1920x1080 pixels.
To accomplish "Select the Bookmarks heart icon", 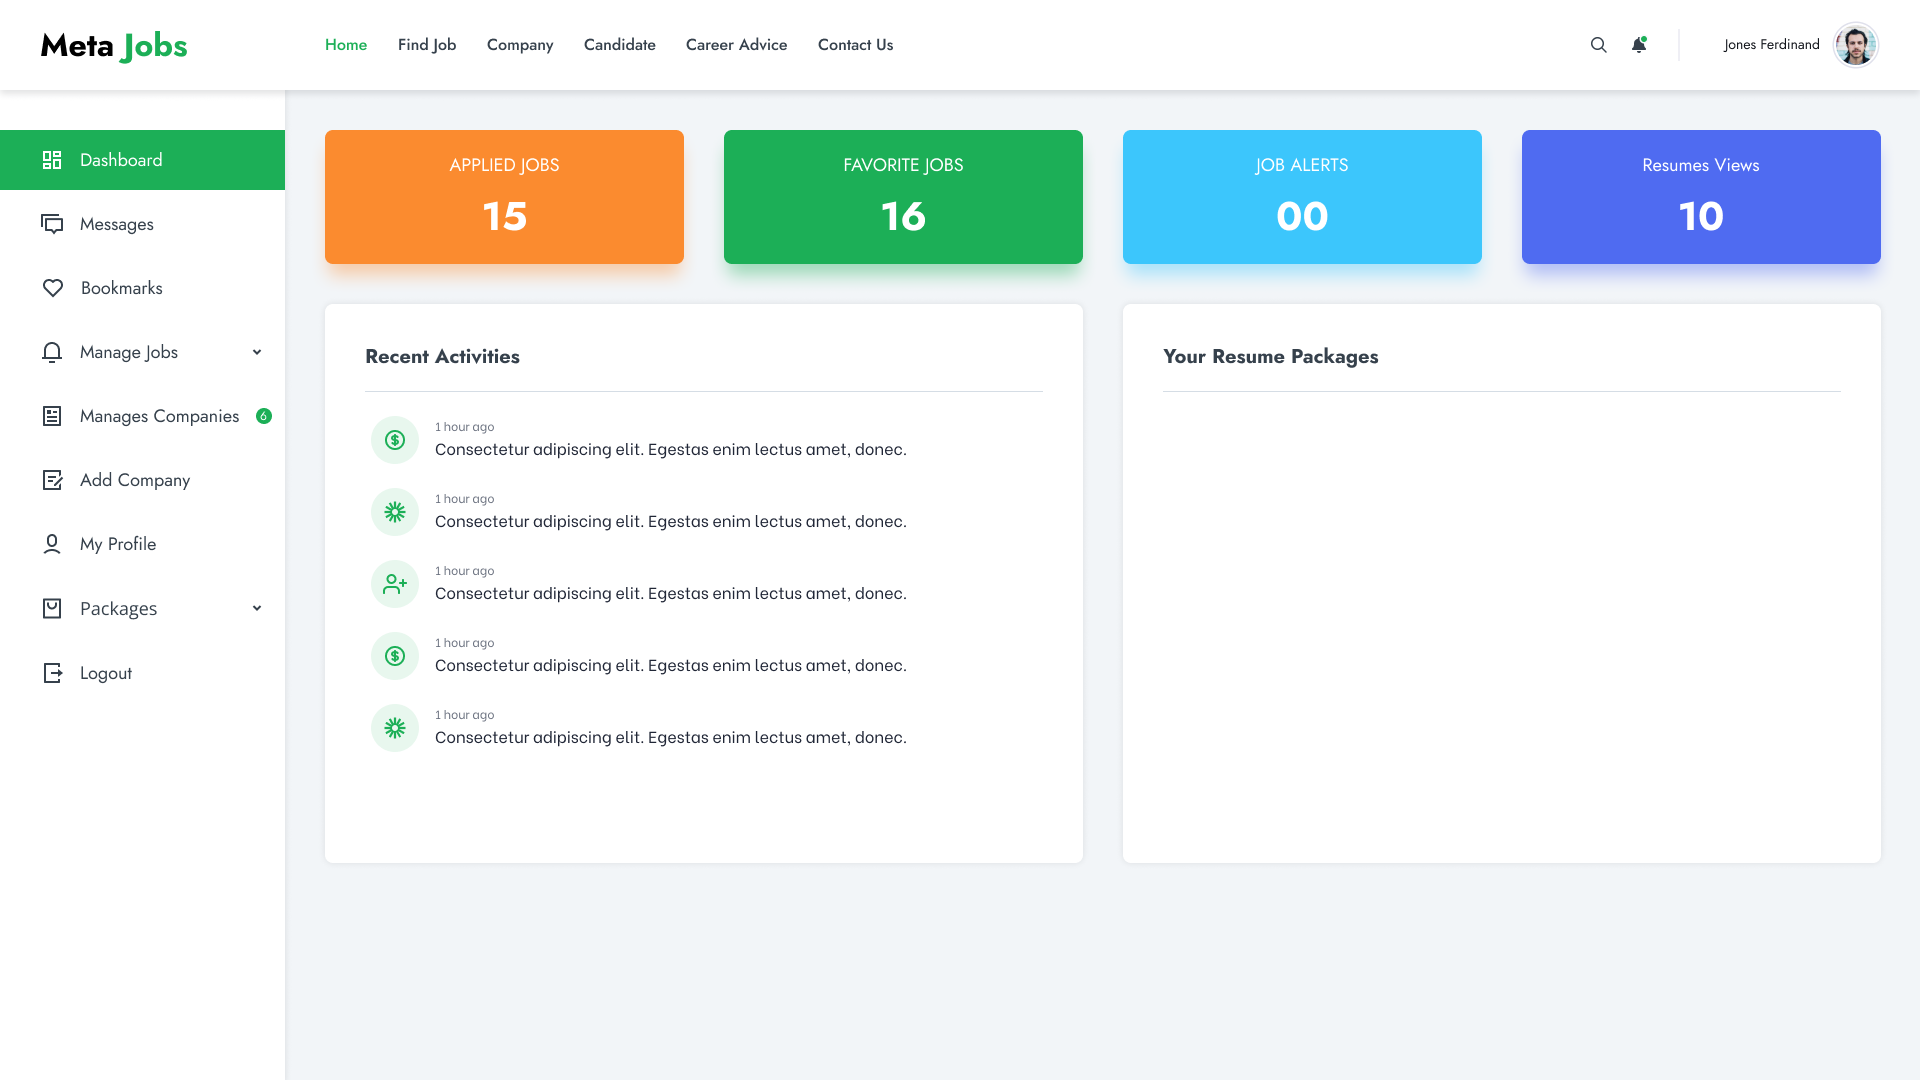I will tap(54, 288).
